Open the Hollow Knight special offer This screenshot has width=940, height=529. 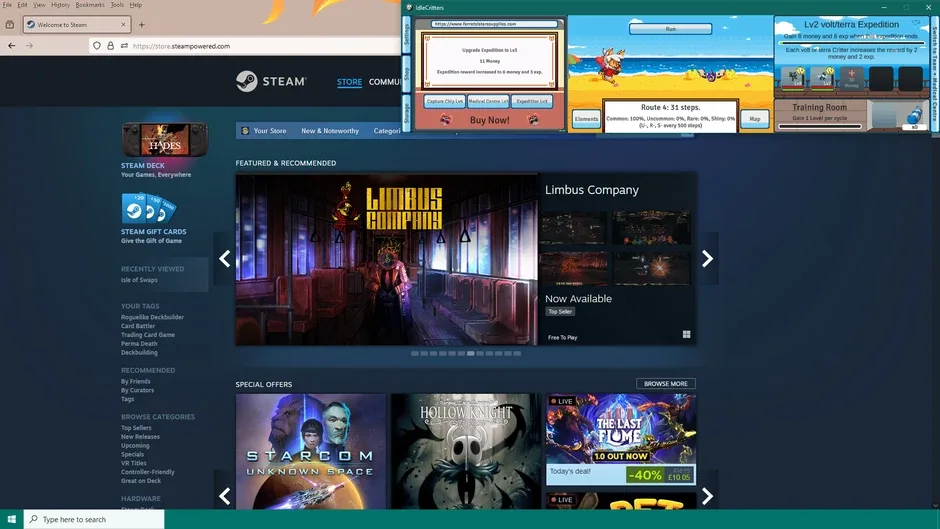(x=466, y=452)
